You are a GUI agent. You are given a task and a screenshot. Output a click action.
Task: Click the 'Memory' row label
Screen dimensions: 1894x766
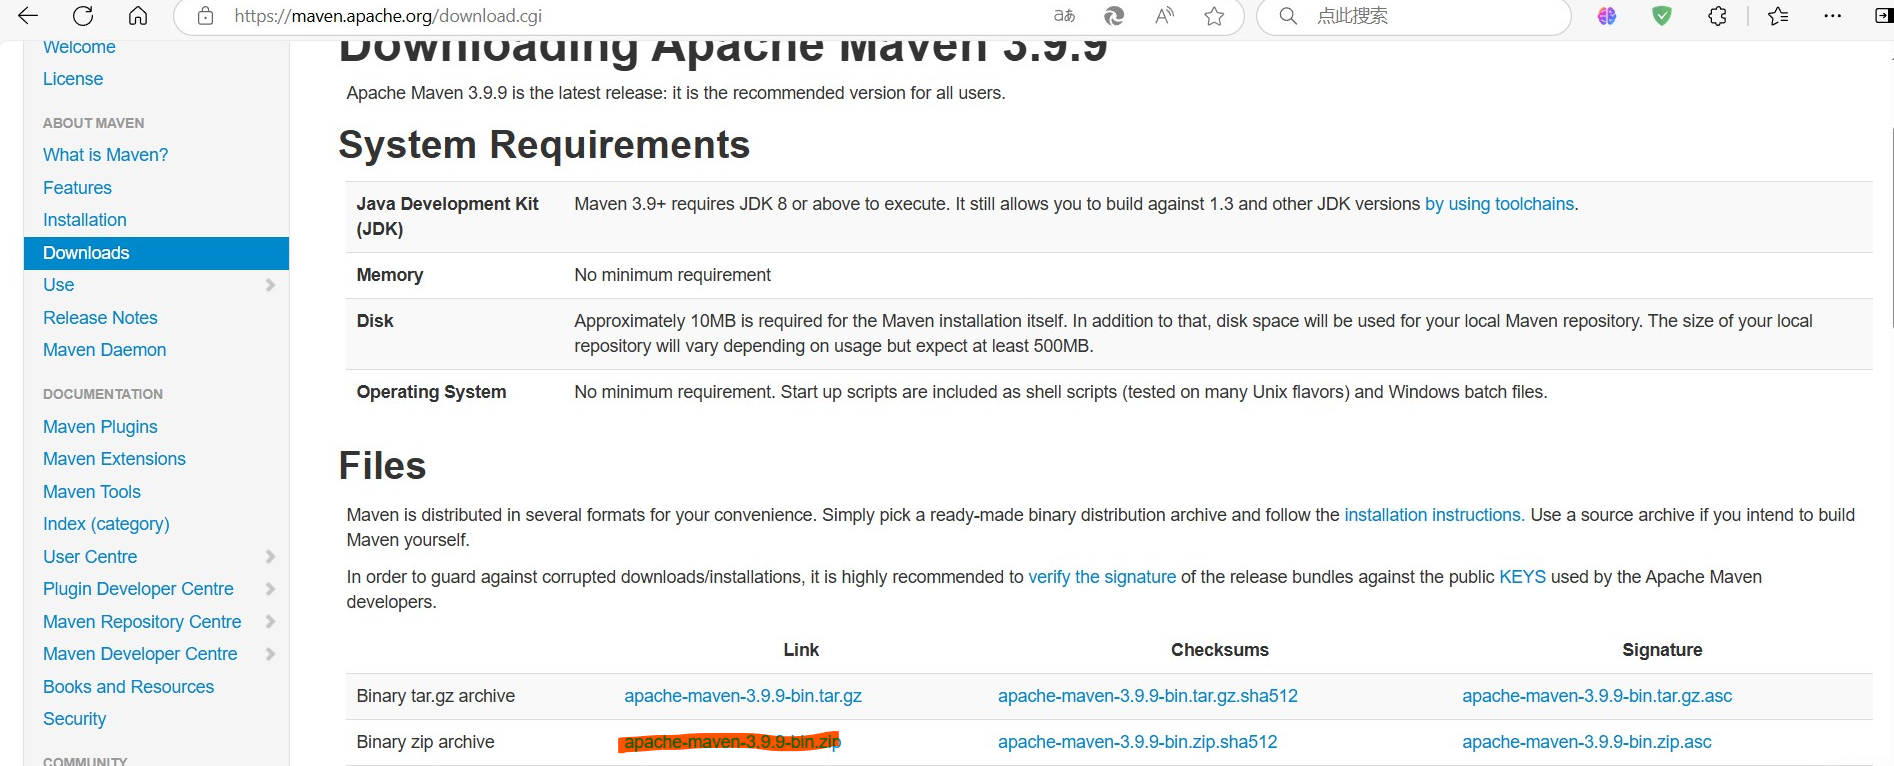click(390, 275)
